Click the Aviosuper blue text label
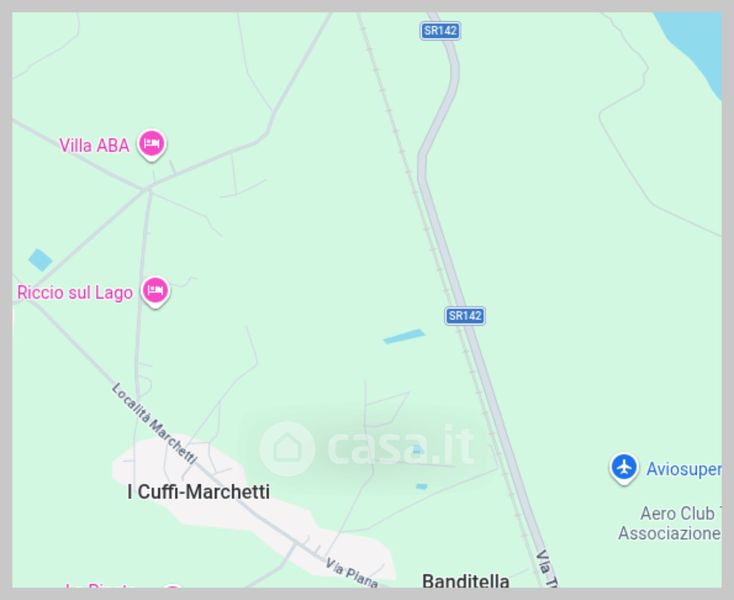The image size is (734, 600). [684, 469]
